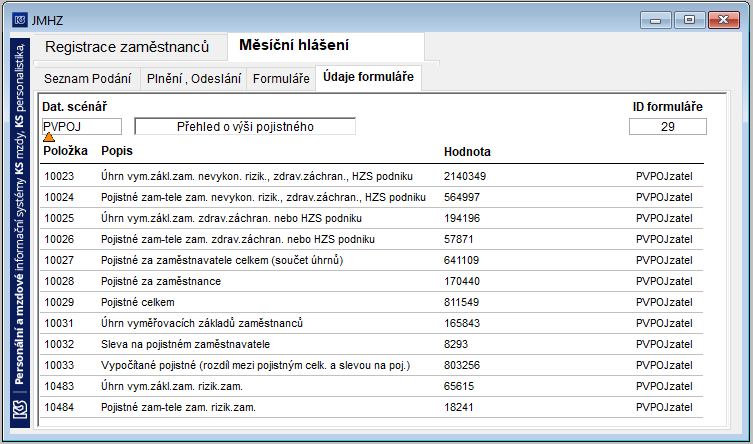Viewport: 753px width, 444px height.
Task: Click value 170440
Action: point(462,281)
